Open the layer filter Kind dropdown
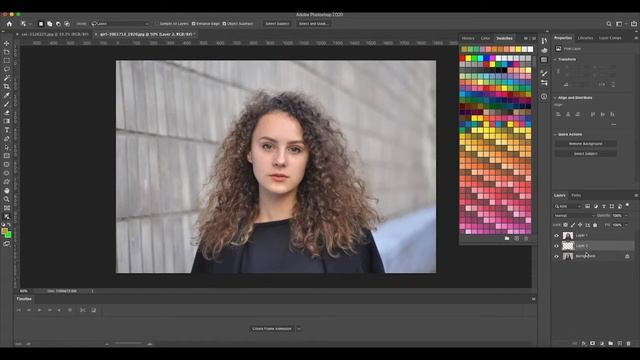Viewport: 640px width, 360px height. [568, 206]
